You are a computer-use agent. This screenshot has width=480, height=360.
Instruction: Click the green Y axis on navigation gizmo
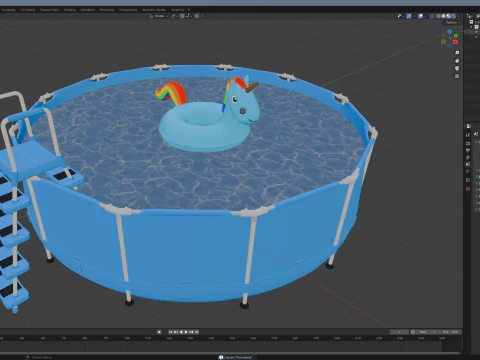(x=456, y=36)
